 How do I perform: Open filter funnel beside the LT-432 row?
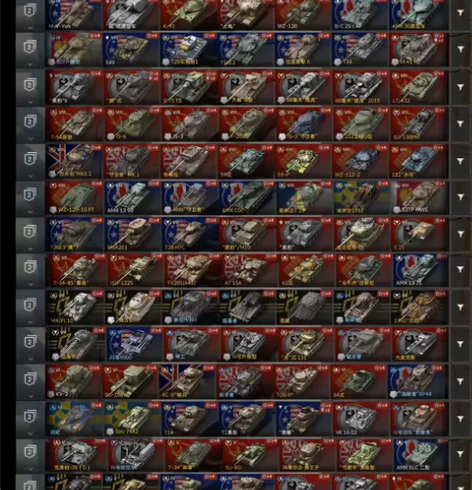(460, 87)
